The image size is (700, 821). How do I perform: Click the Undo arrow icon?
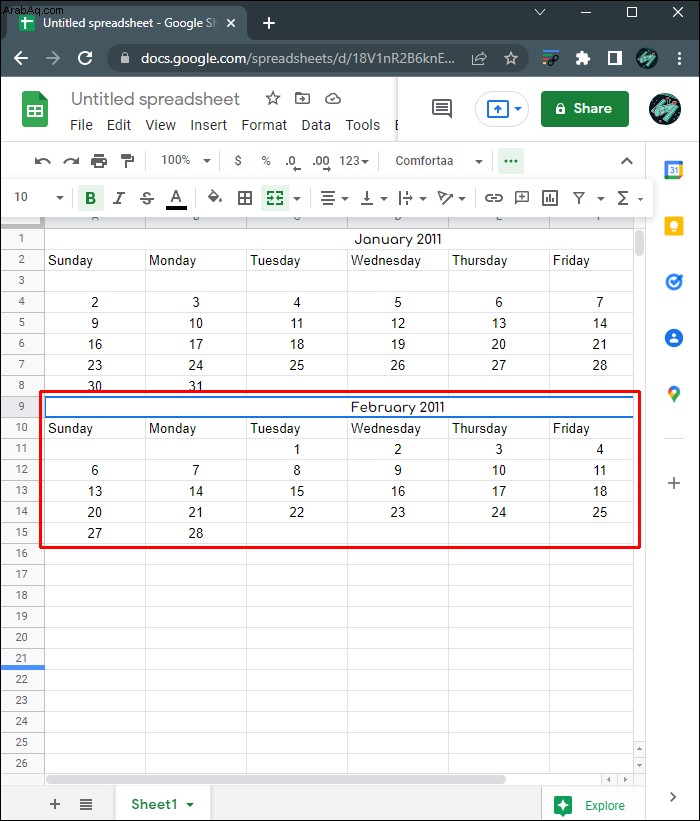tap(42, 161)
